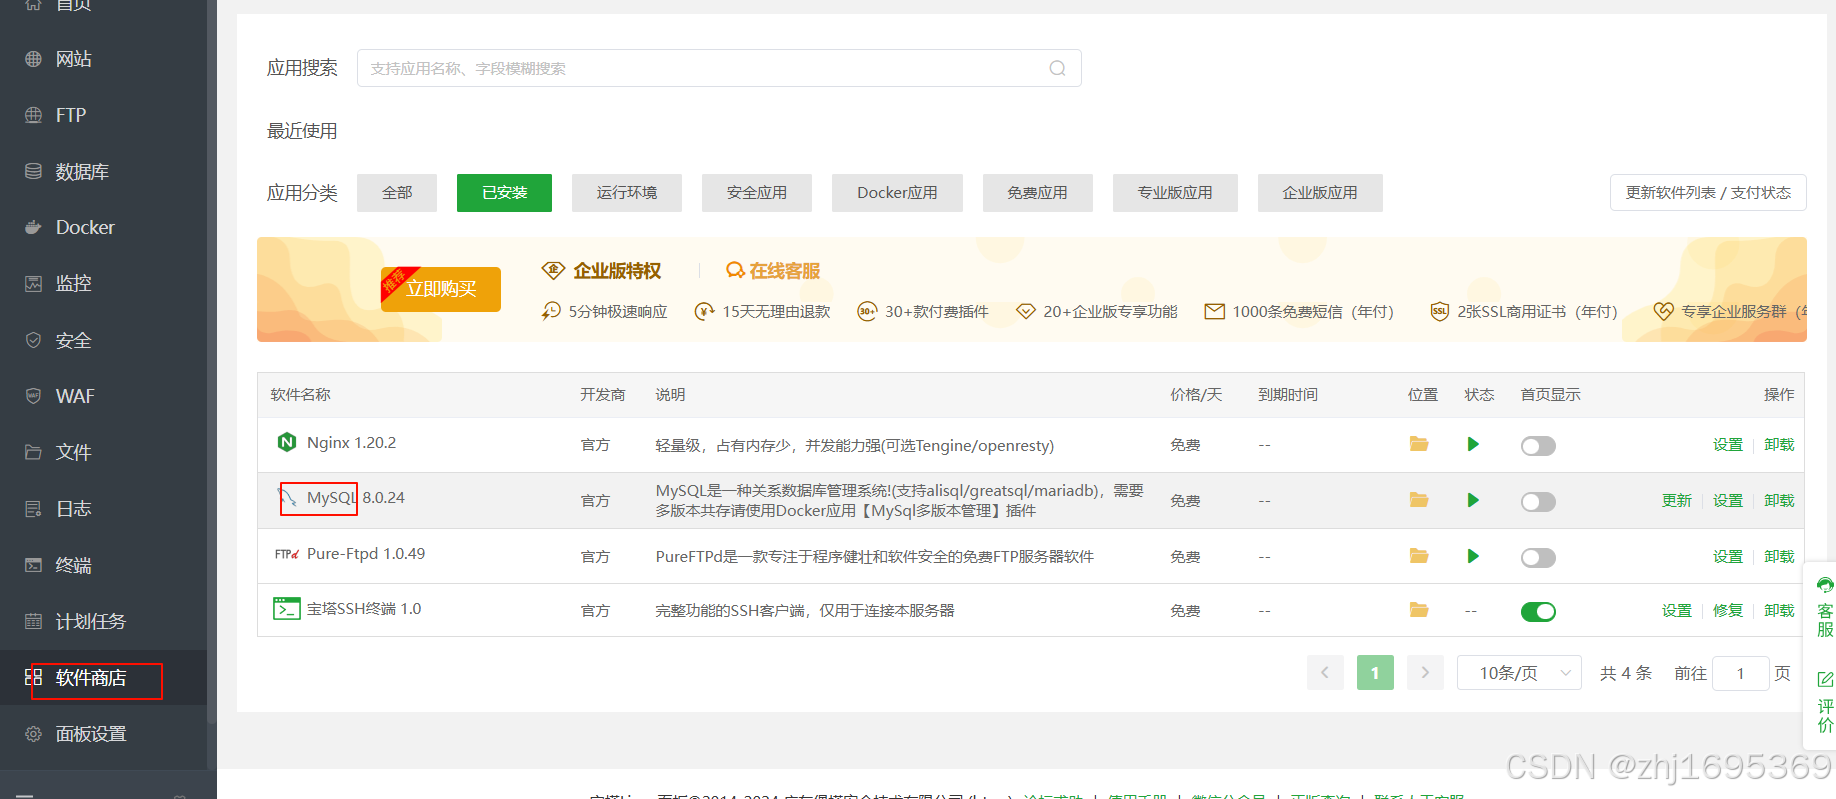1836x799 pixels.
Task: Click the 前往 page number input box
Action: (1740, 674)
